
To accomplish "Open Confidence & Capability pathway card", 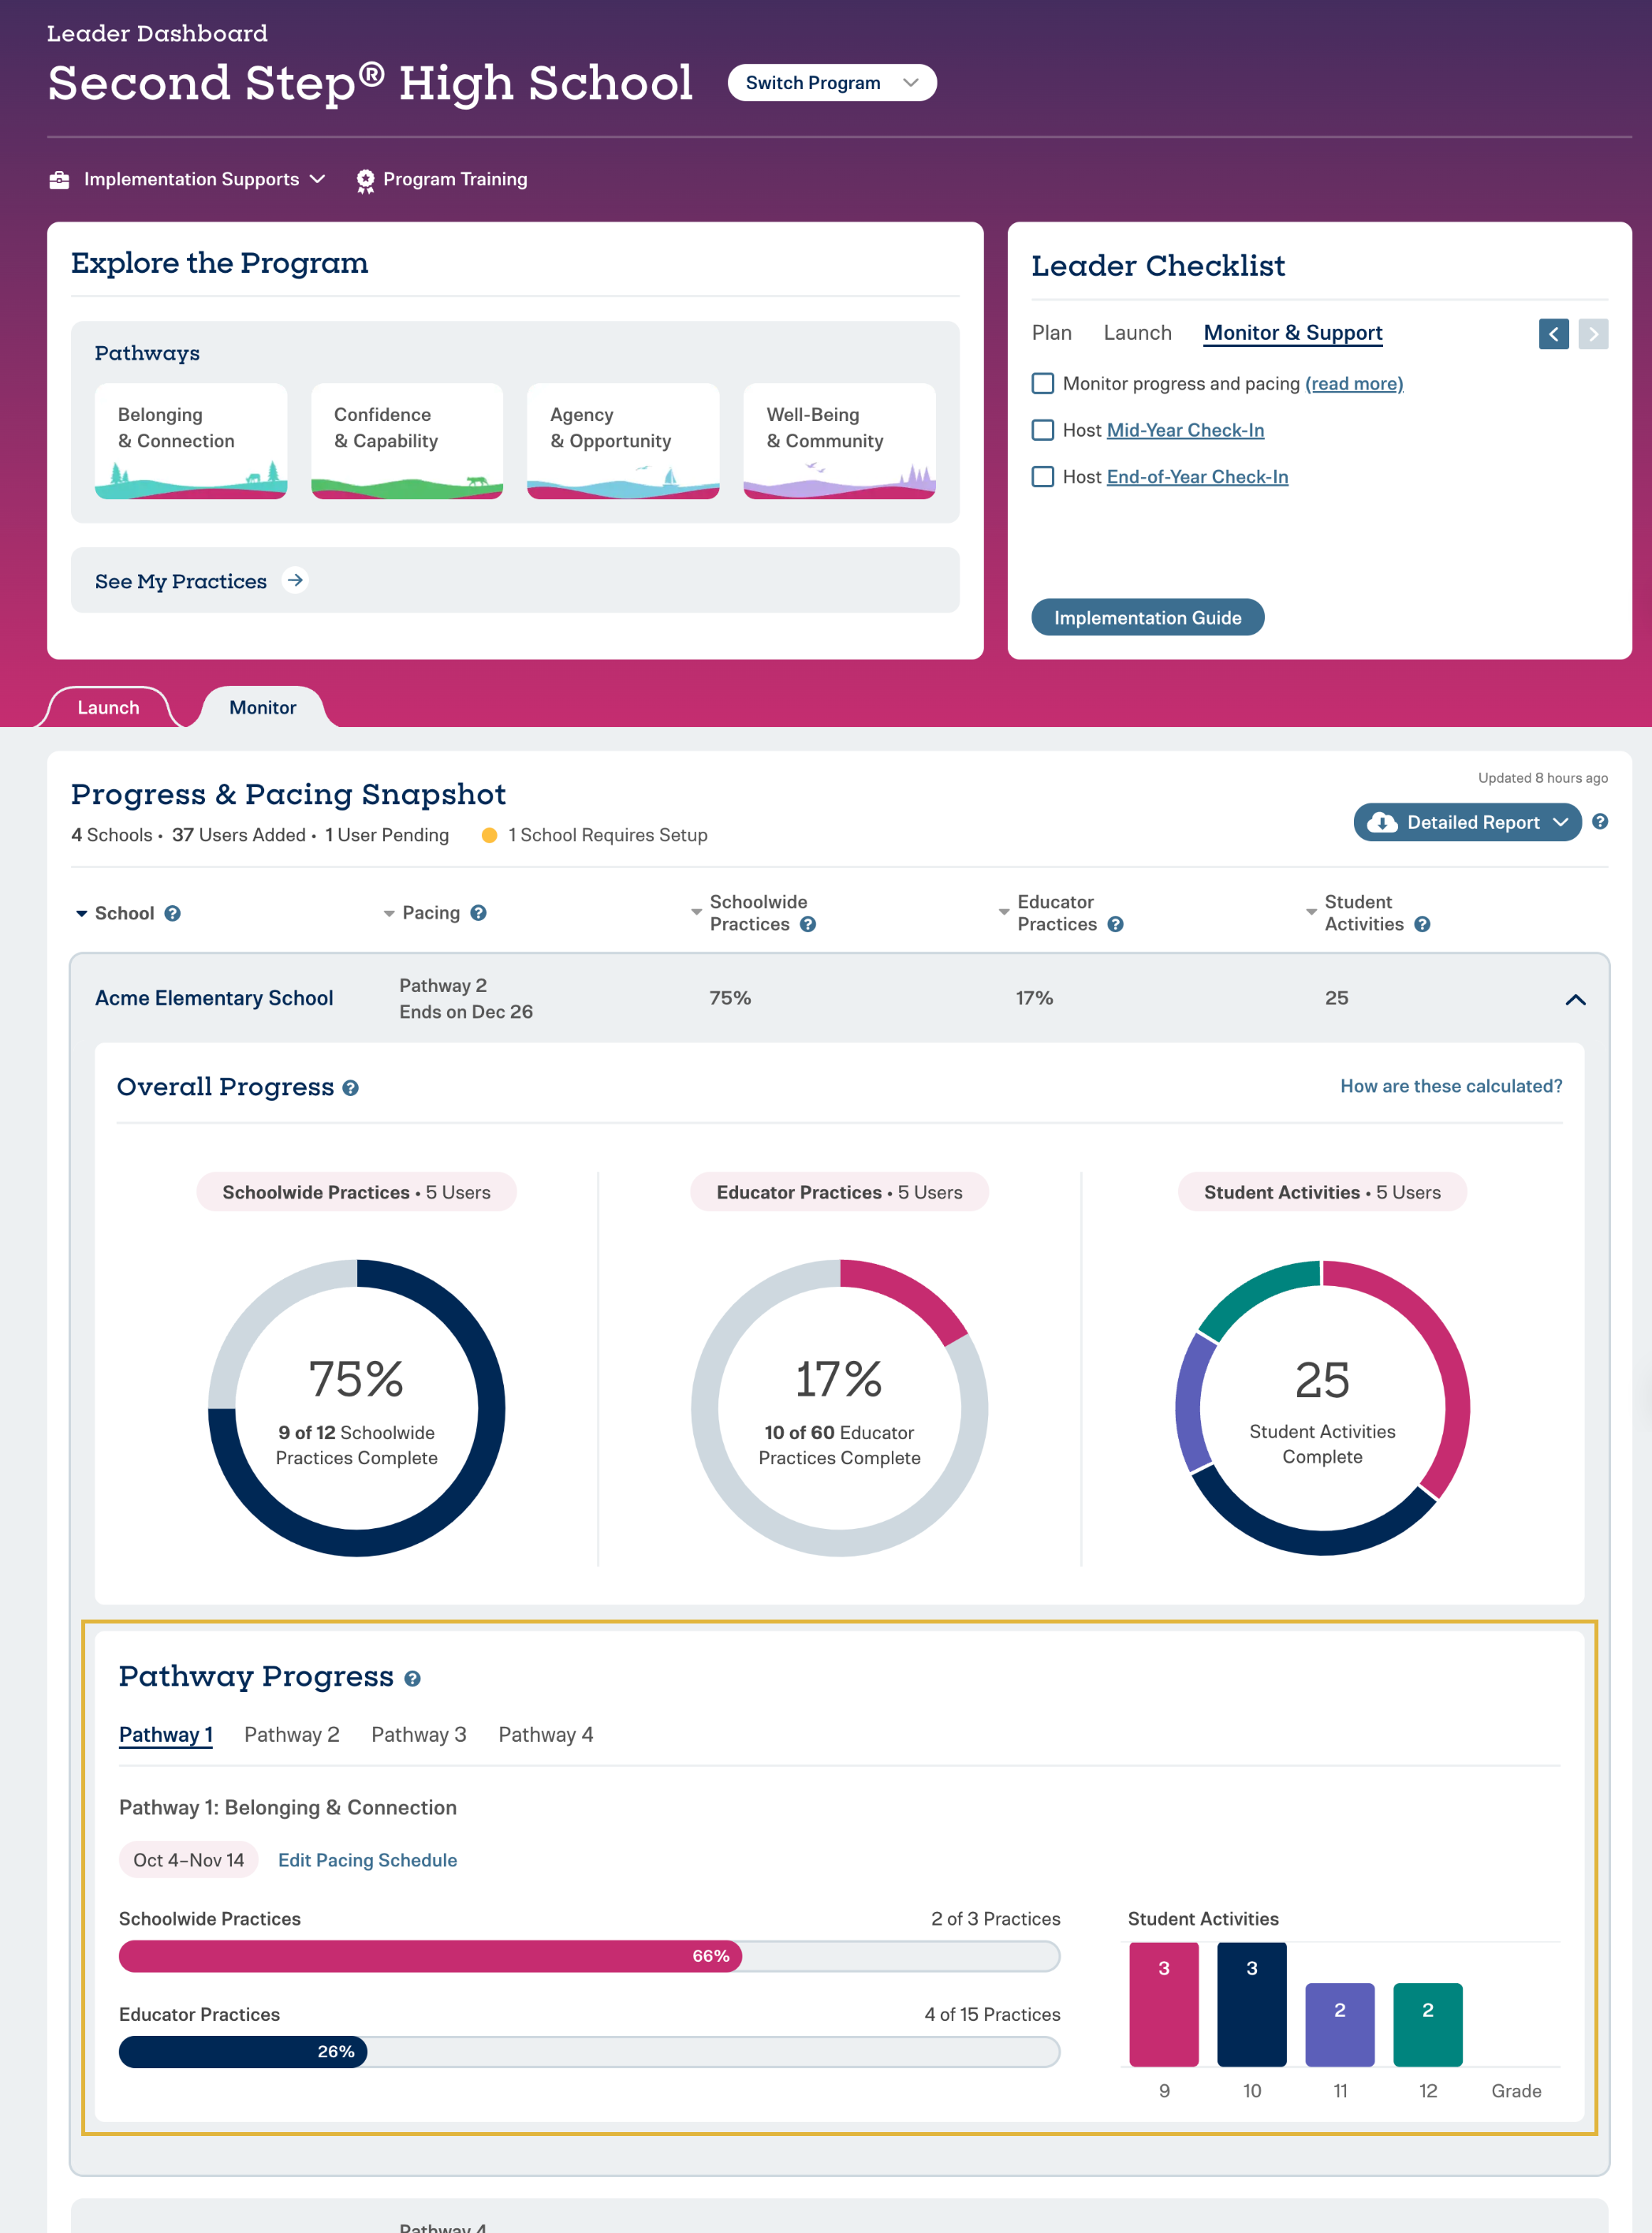I will 407,441.
